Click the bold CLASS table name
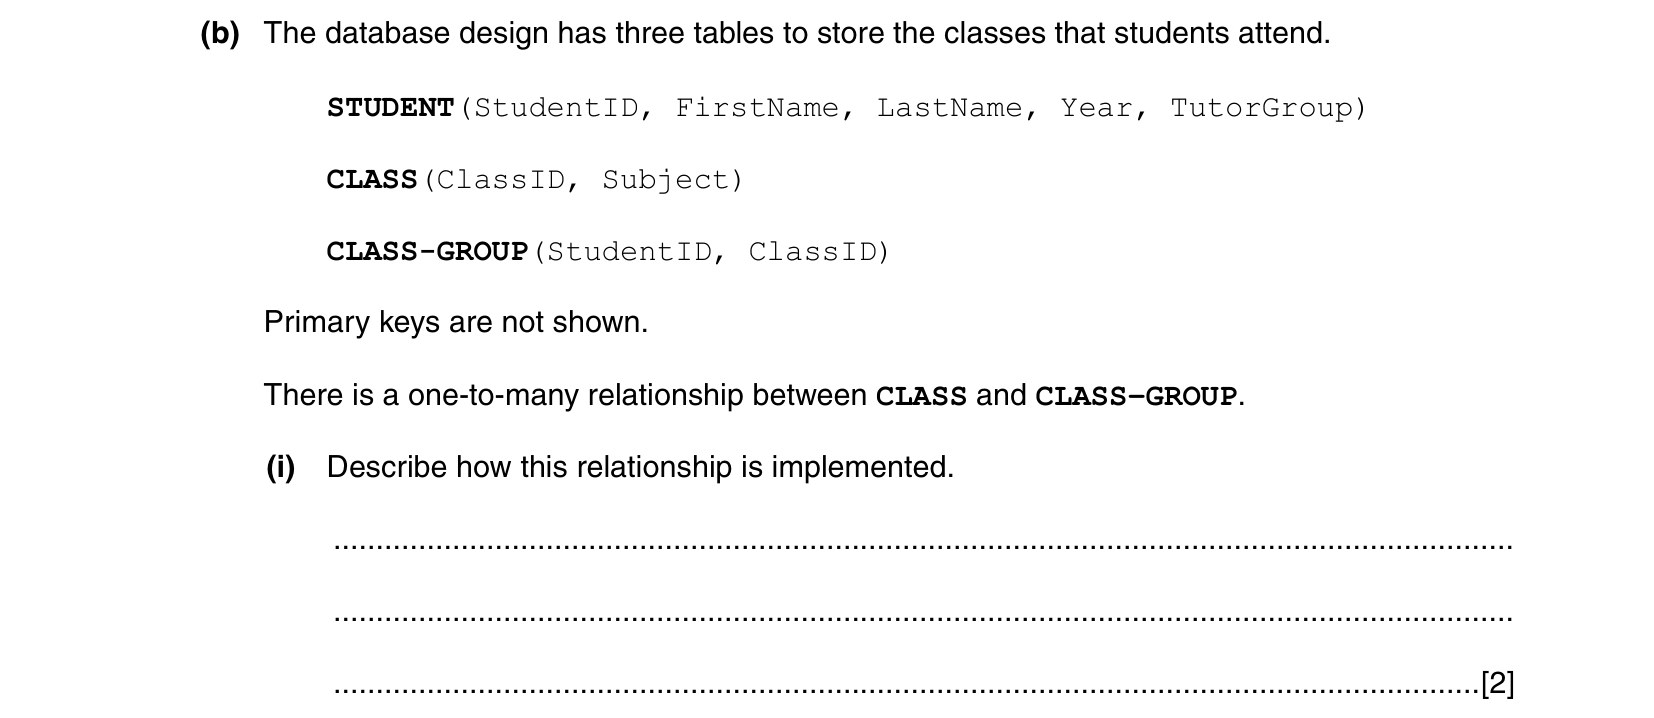Screen dimensions: 1654x718 coord(372,180)
